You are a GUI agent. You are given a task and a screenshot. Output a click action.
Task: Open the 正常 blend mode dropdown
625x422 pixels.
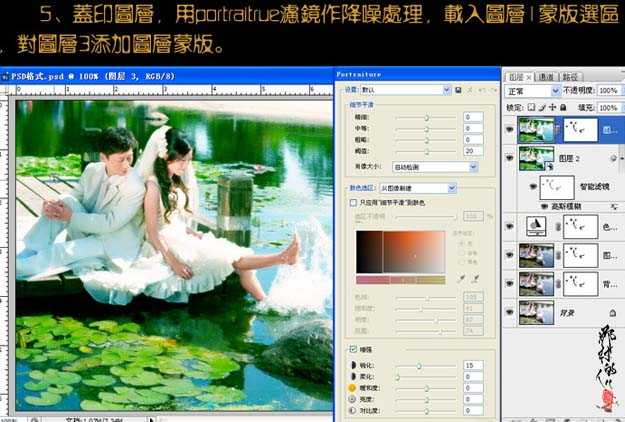pos(533,91)
